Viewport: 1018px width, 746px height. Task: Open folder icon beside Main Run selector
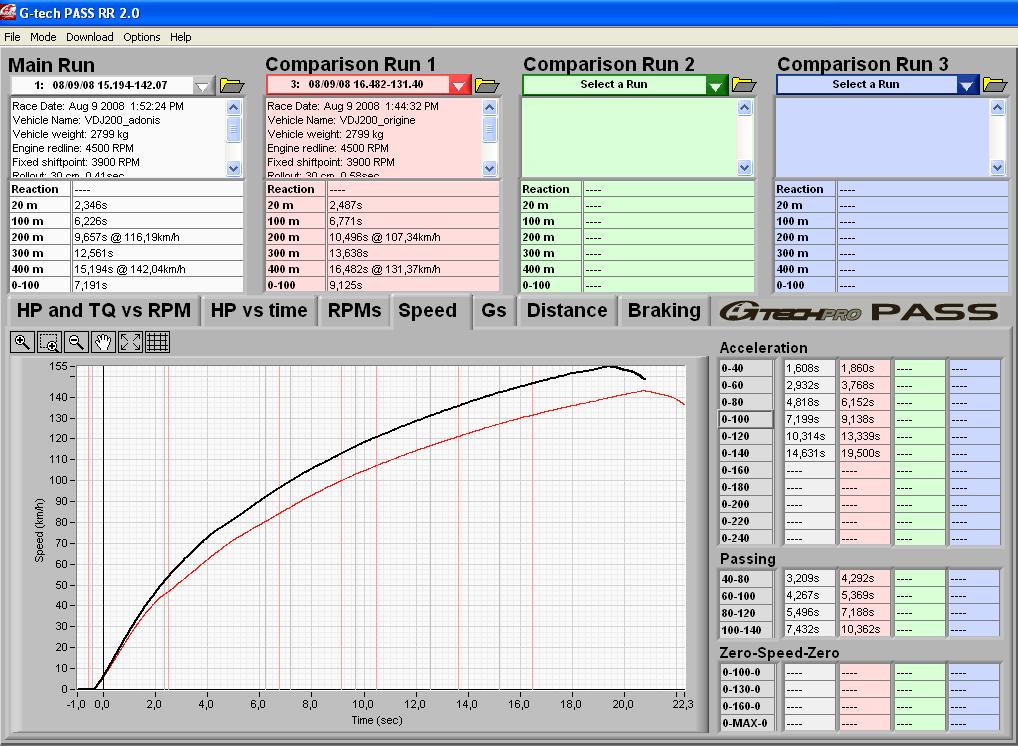tap(232, 85)
